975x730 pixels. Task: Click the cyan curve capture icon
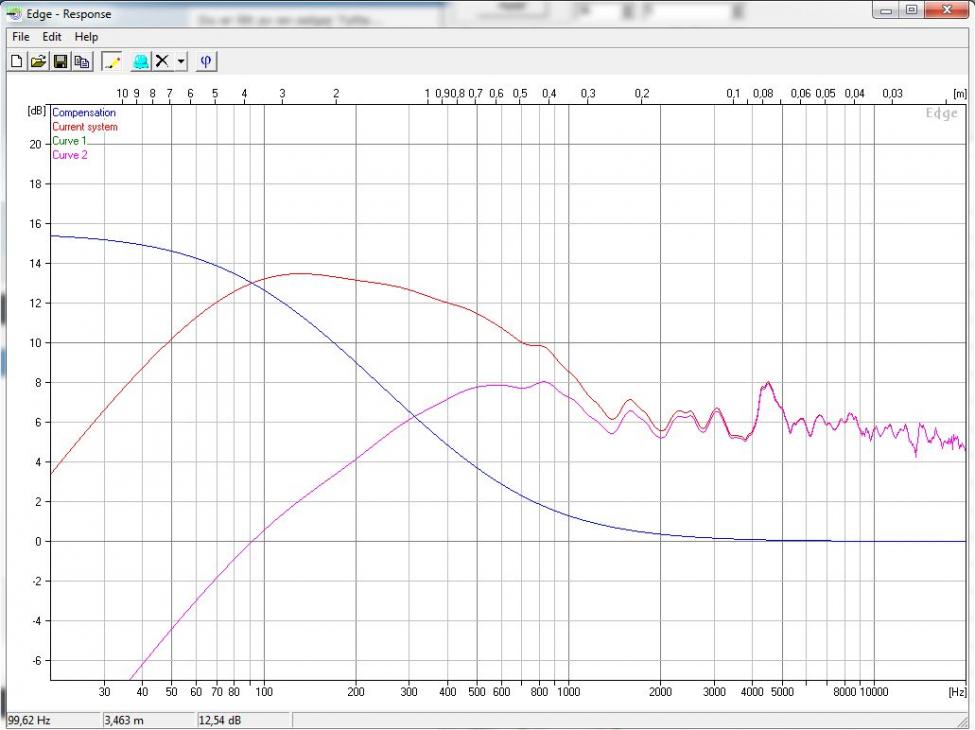141,62
